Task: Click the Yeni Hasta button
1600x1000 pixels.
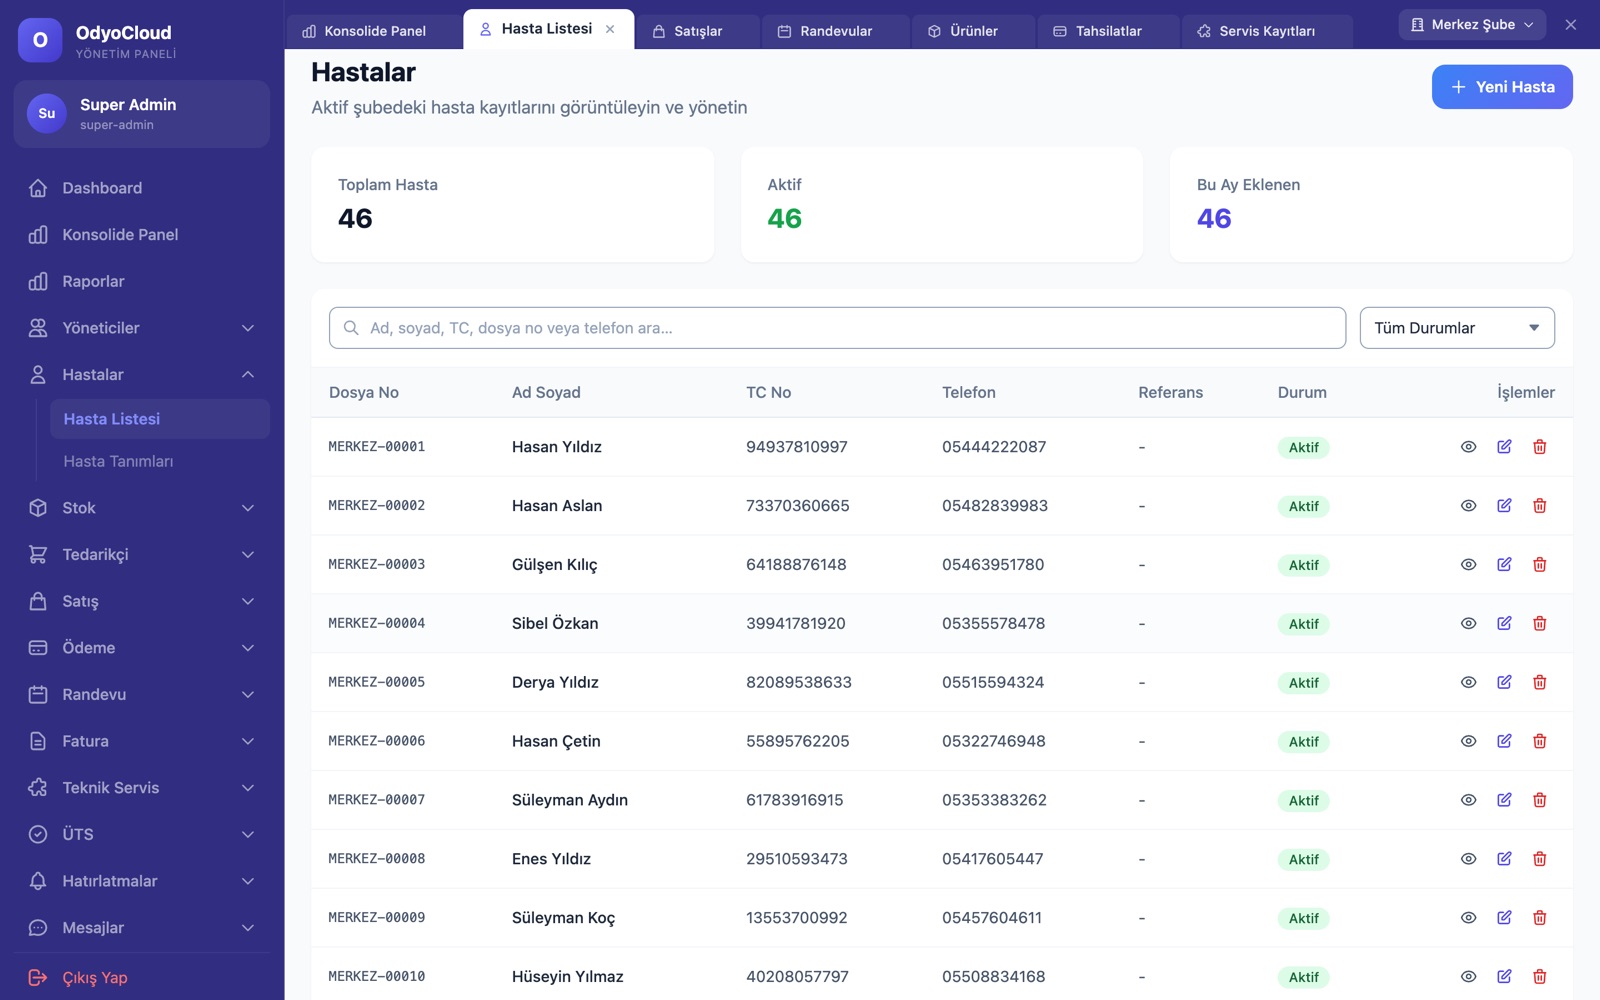Action: tap(1502, 87)
